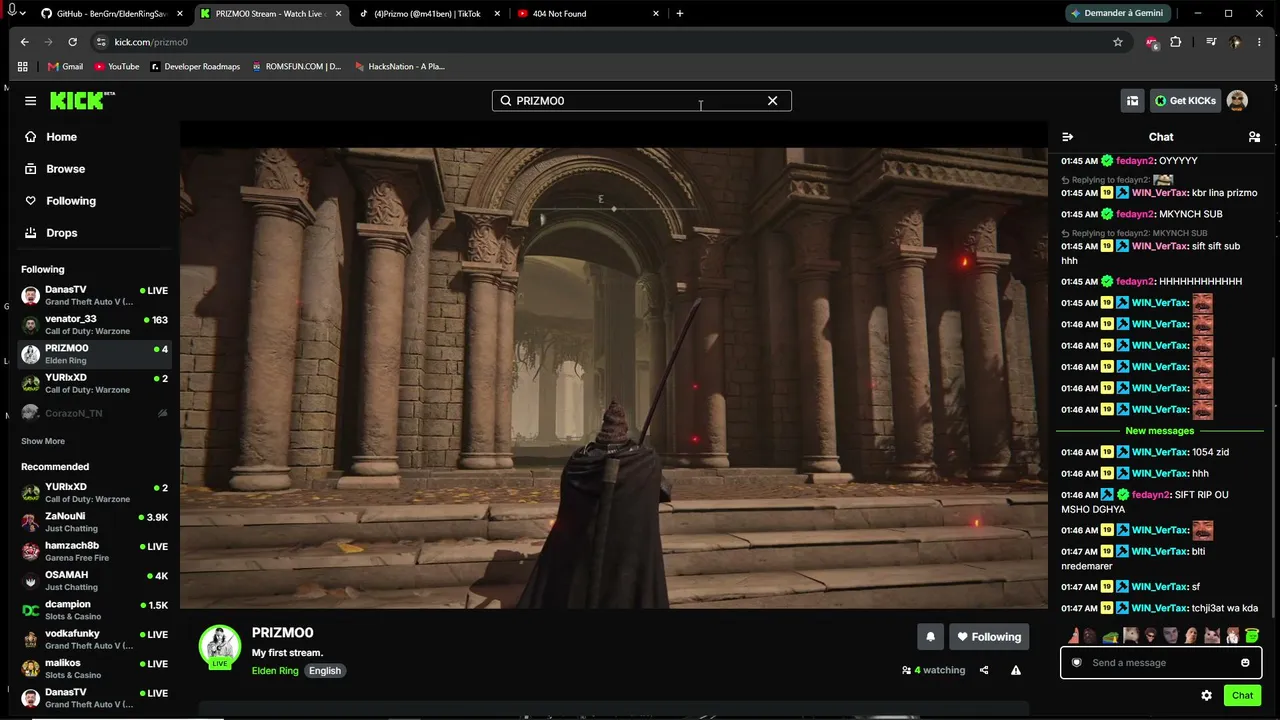Click the chat identity shield icon
The height and width of the screenshot is (720, 1280).
click(1077, 663)
